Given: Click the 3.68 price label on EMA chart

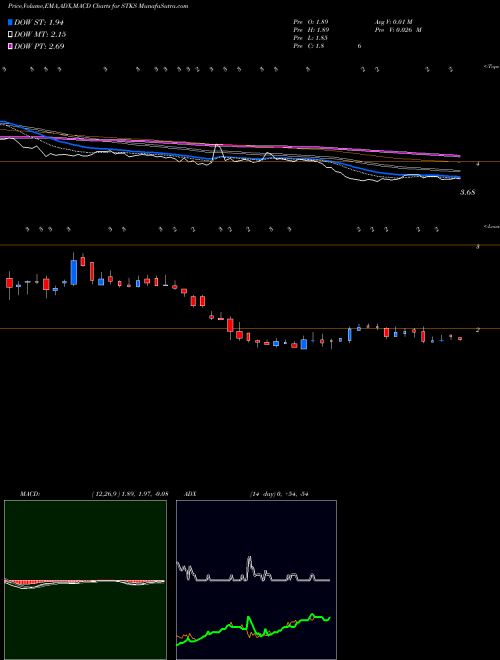Looking at the screenshot, I should click(468, 192).
